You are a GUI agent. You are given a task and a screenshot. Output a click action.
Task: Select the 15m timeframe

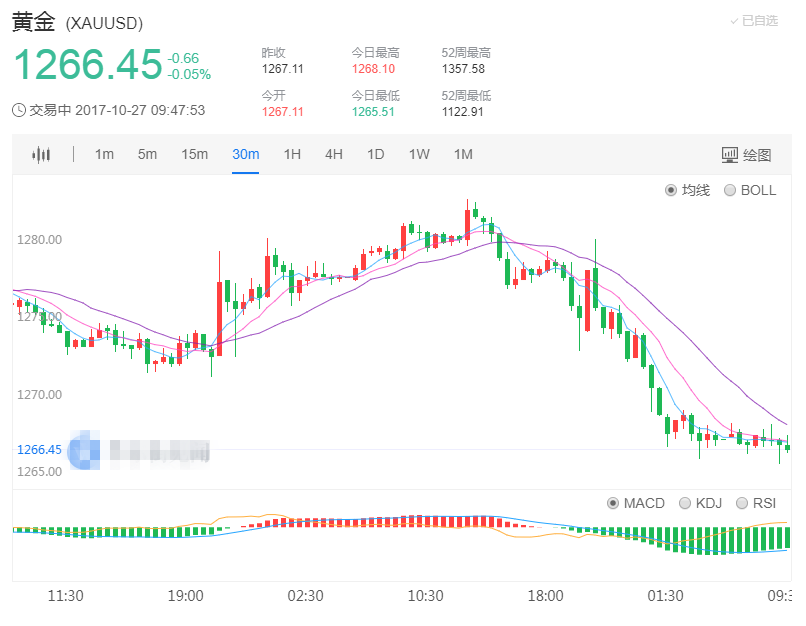(x=195, y=154)
